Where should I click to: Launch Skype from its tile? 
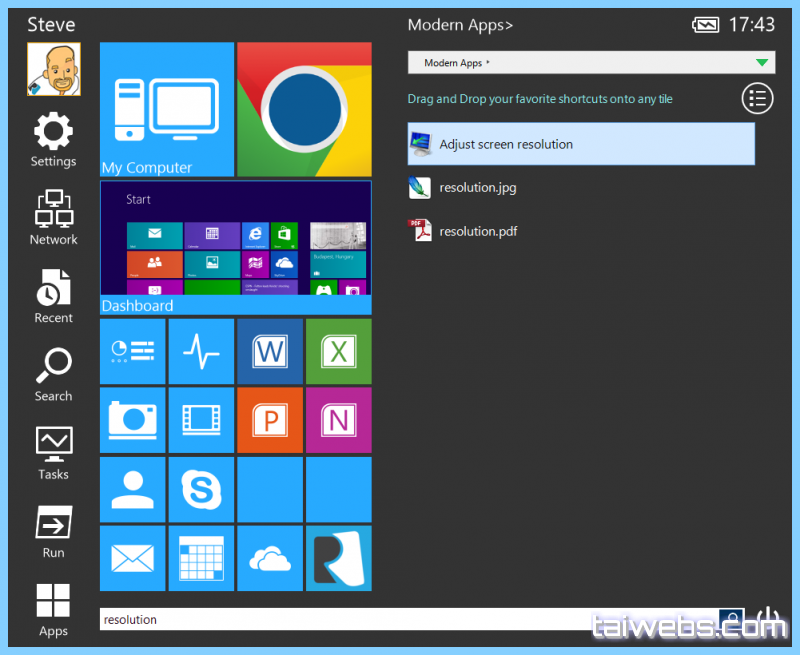point(201,489)
